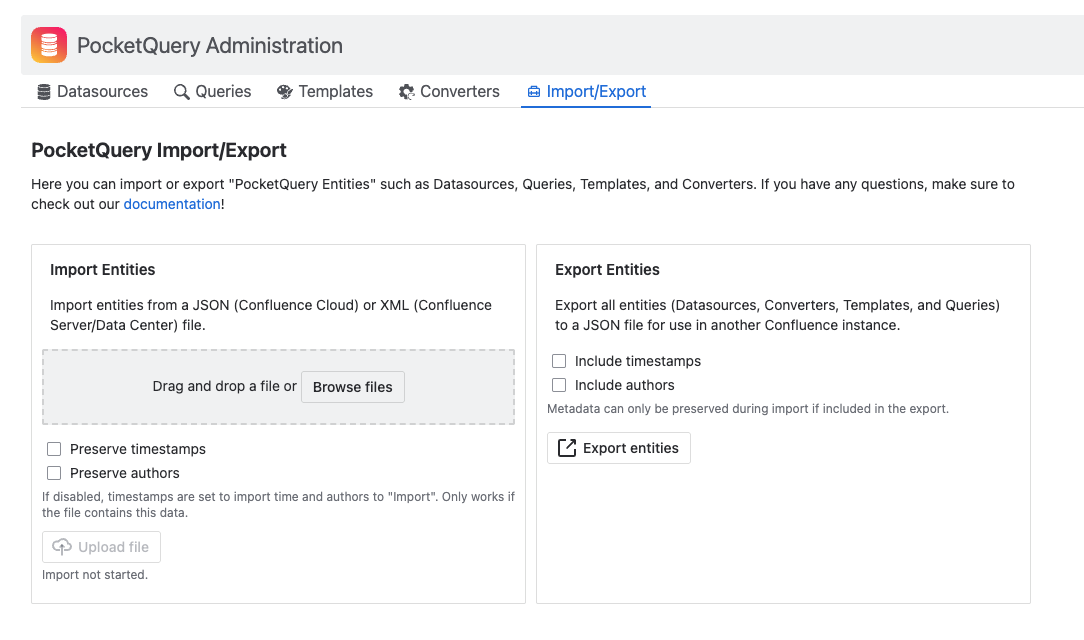This screenshot has width=1084, height=640.
Task: Click the PocketQuery Import/Export heading
Action: click(x=159, y=150)
